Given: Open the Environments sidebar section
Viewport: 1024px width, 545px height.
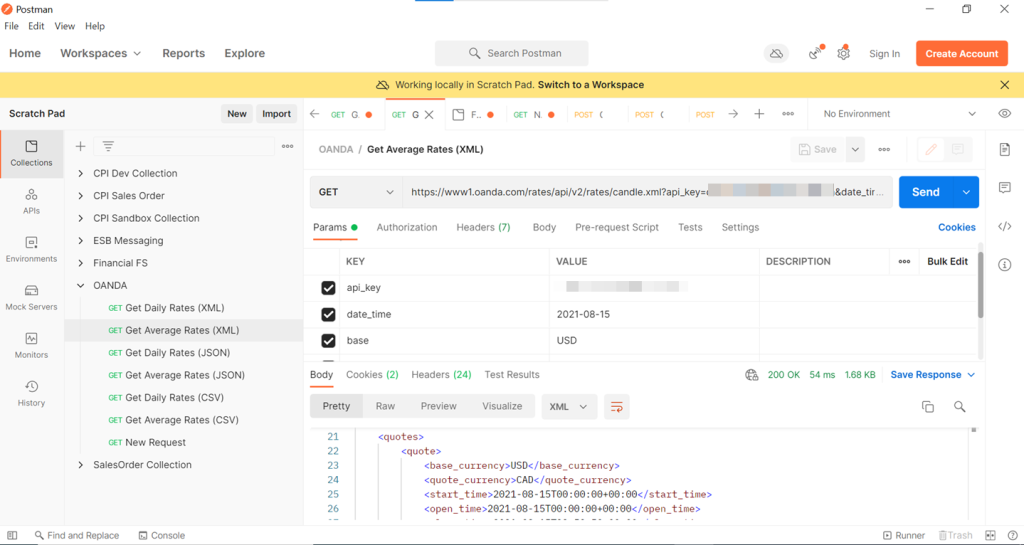Looking at the screenshot, I should pyautogui.click(x=31, y=249).
